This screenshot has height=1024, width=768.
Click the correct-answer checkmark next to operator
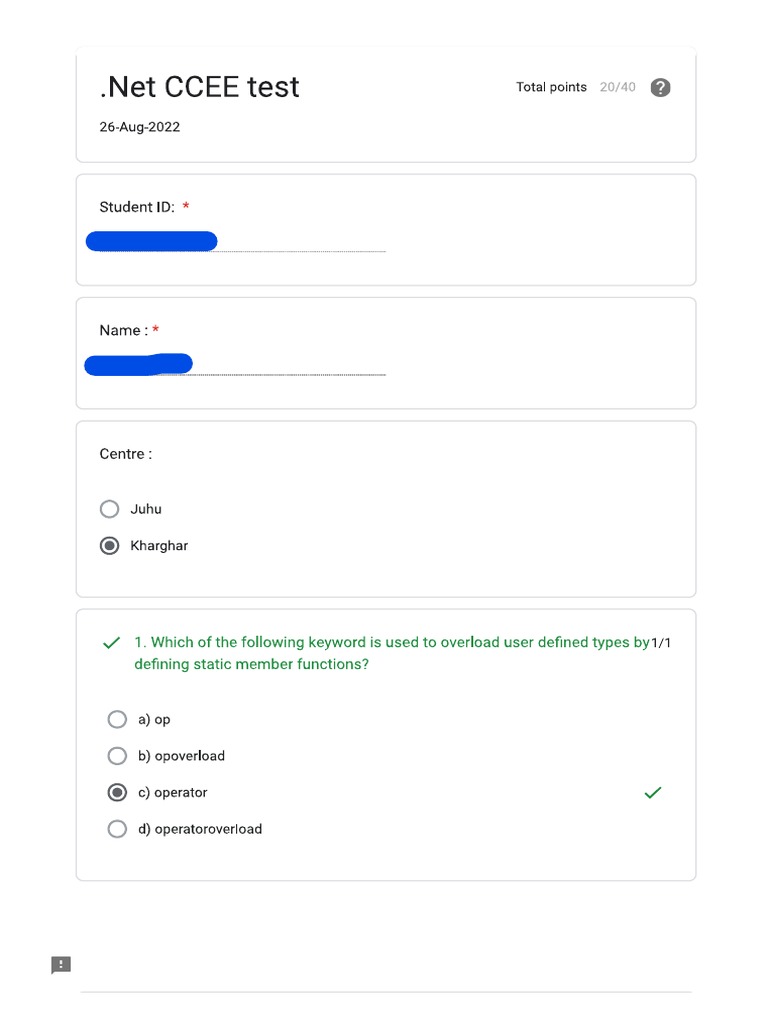point(653,793)
